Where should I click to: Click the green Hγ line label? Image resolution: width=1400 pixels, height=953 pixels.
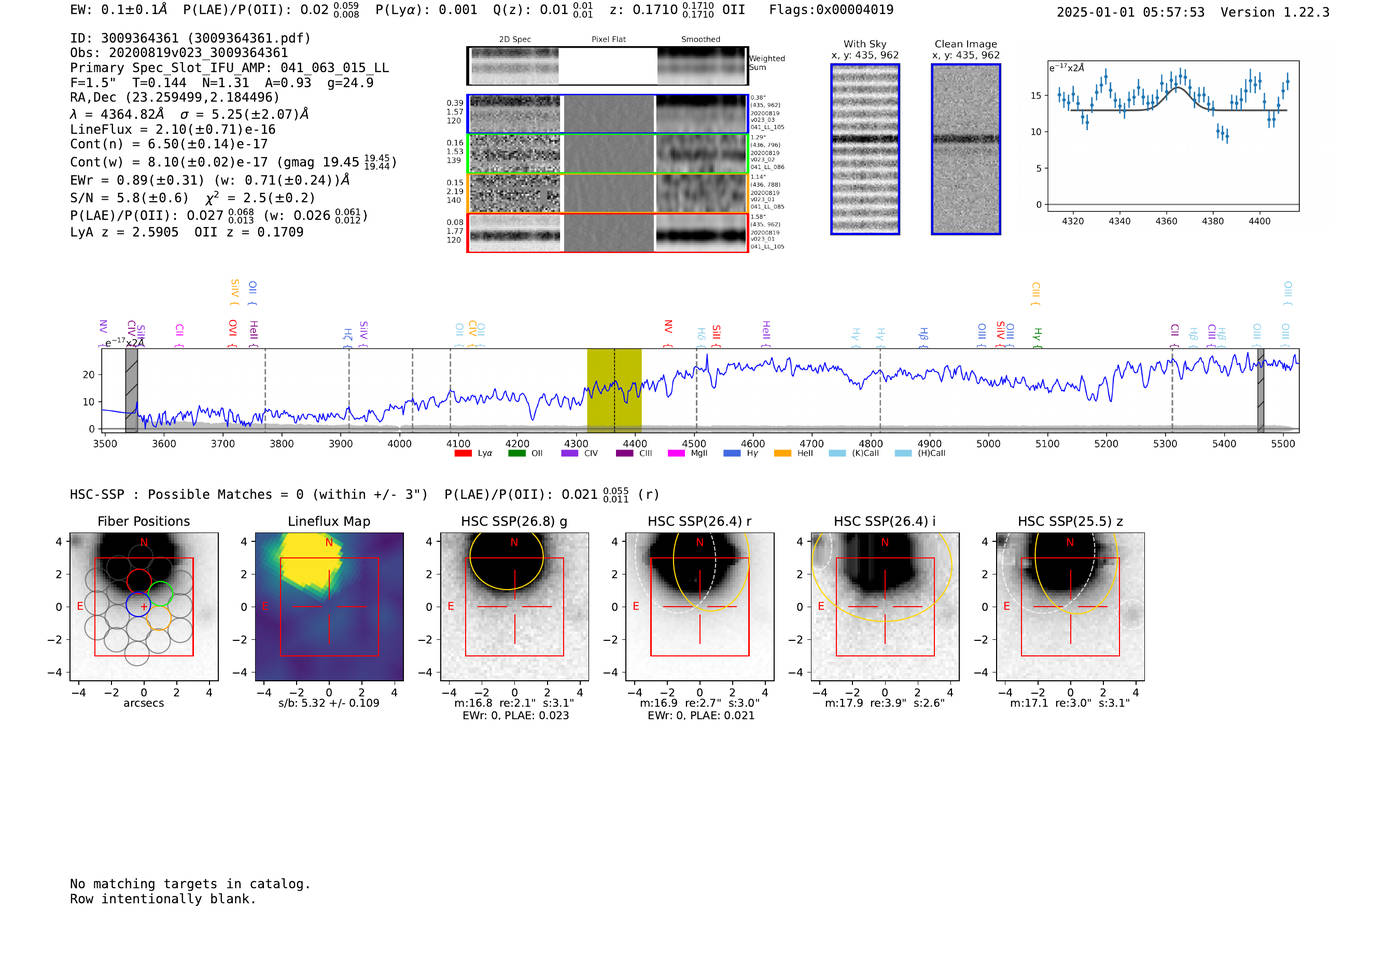1037,336
